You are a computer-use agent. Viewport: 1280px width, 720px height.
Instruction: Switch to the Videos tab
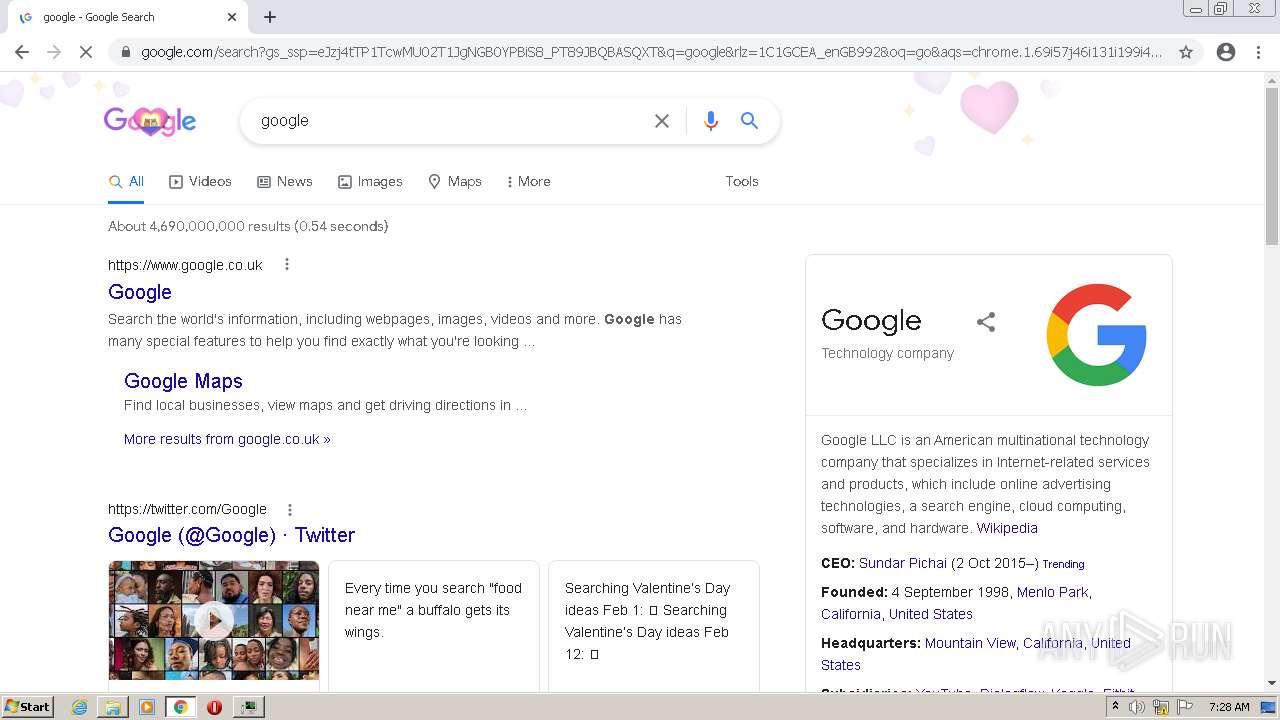(x=200, y=182)
